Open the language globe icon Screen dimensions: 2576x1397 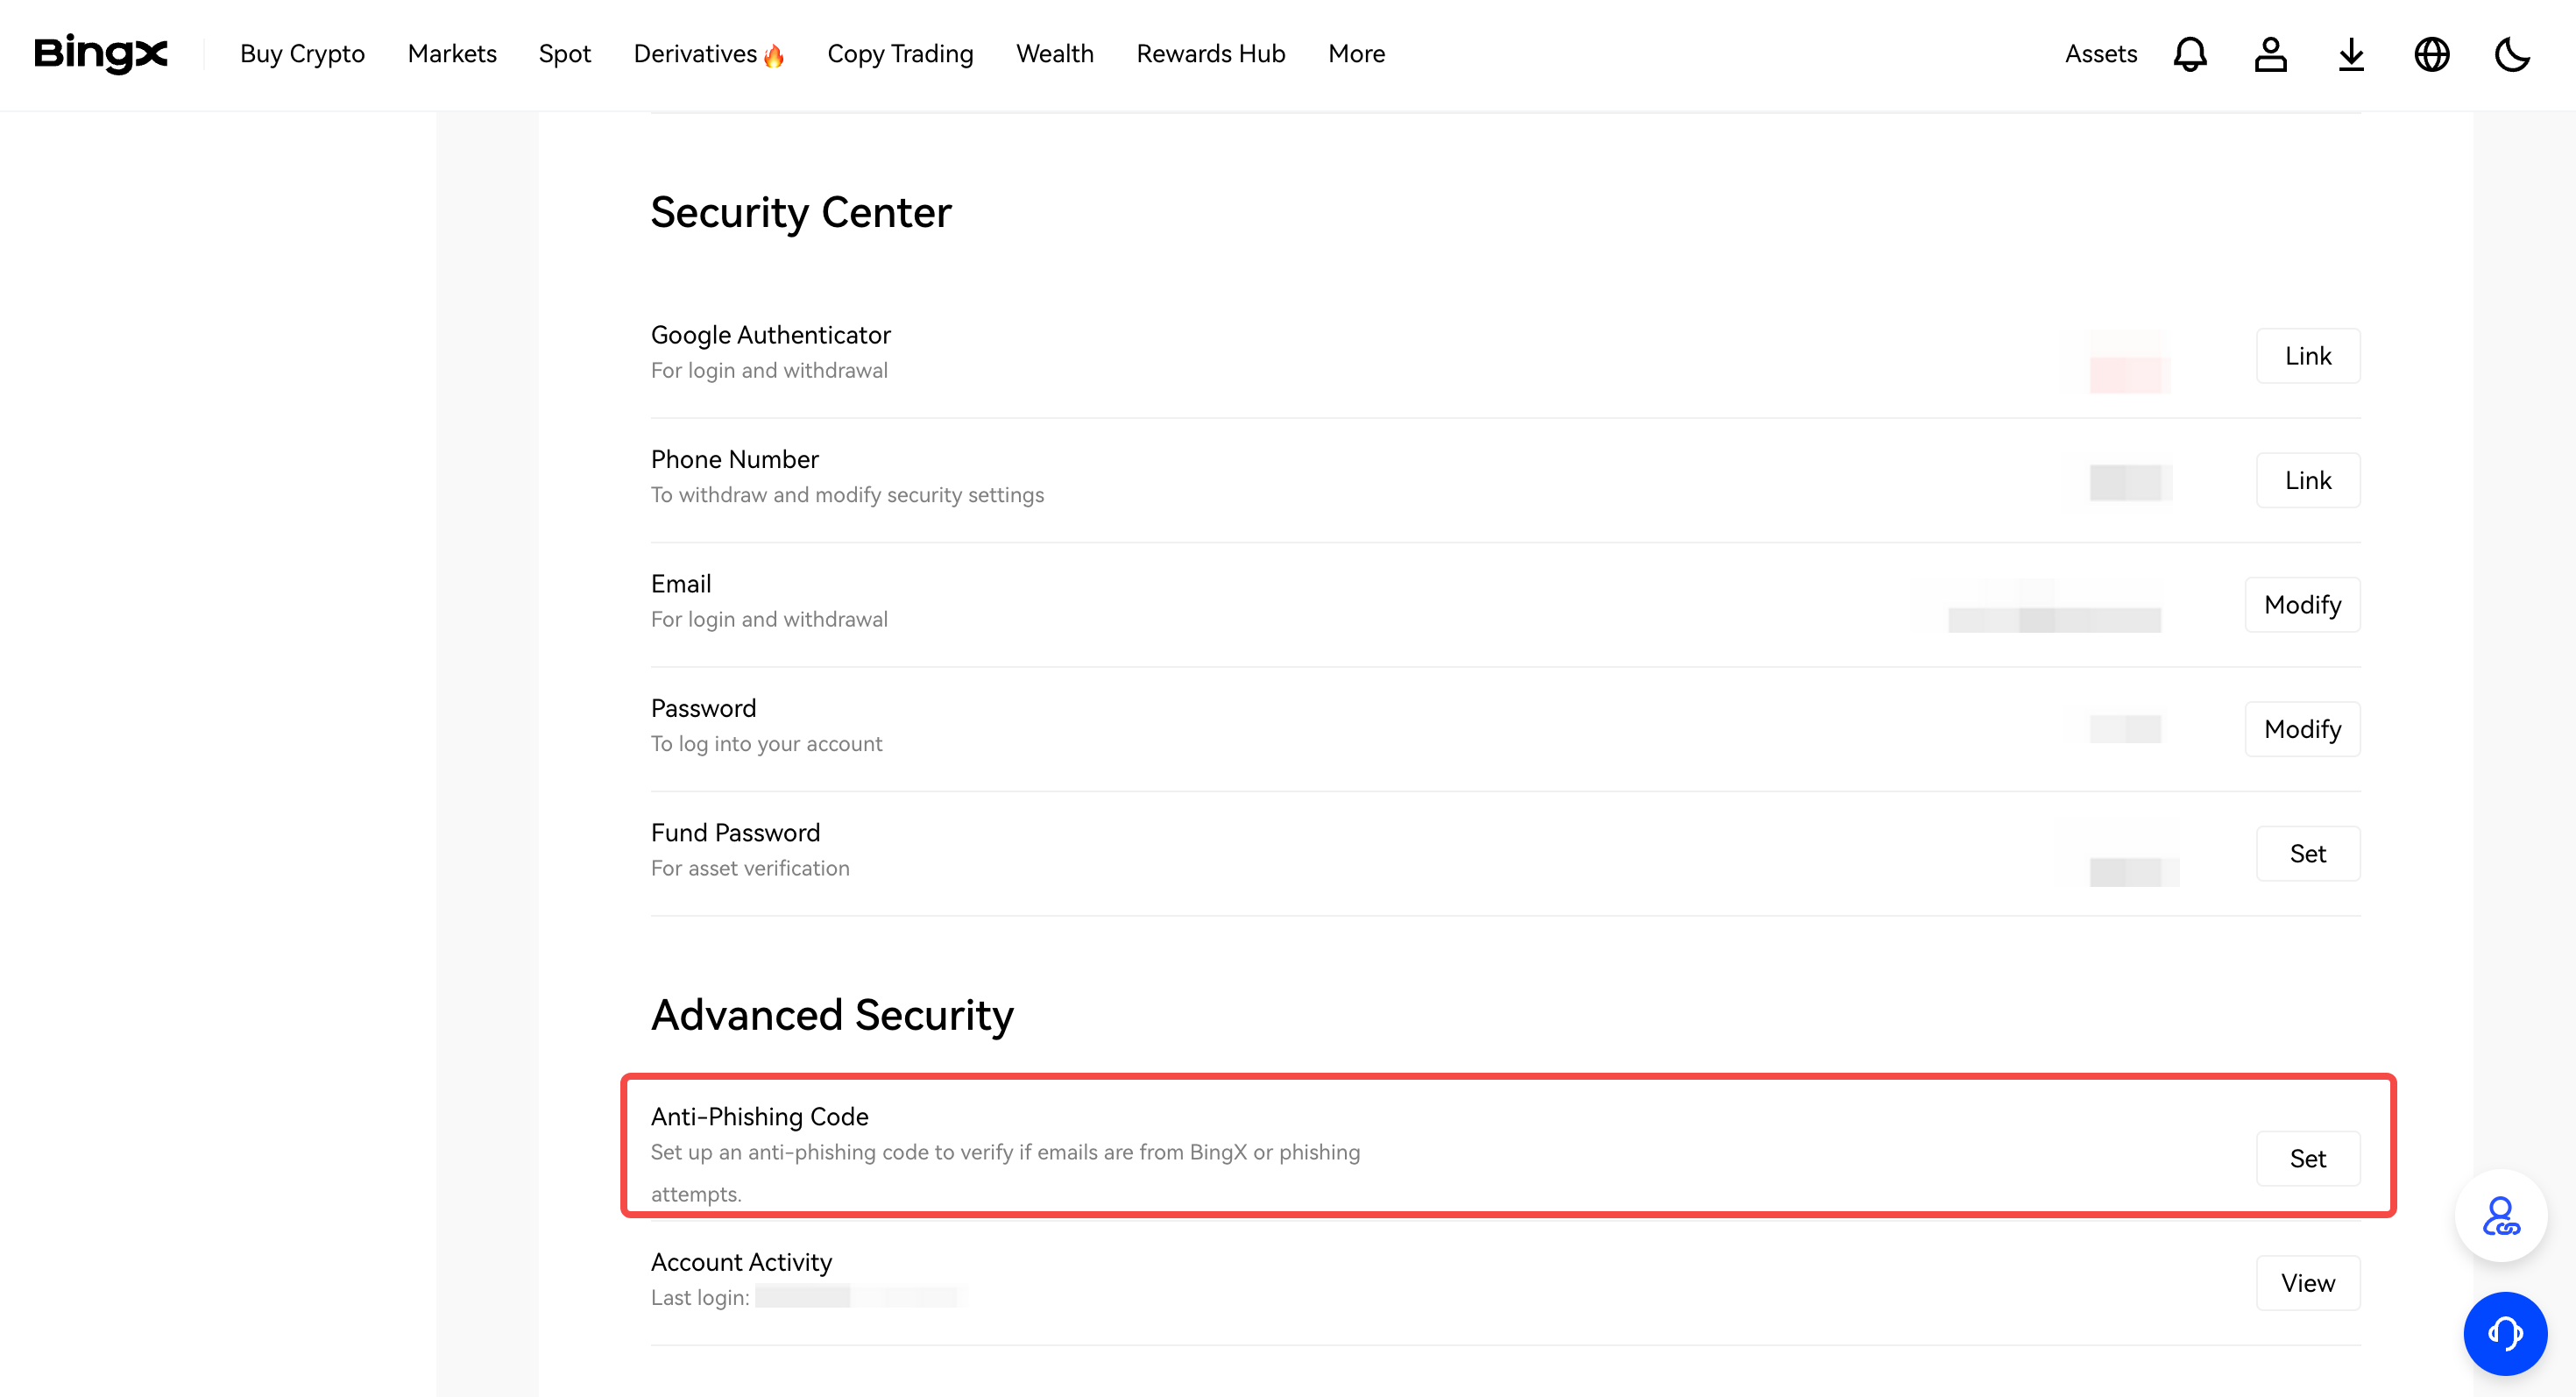(x=2431, y=54)
